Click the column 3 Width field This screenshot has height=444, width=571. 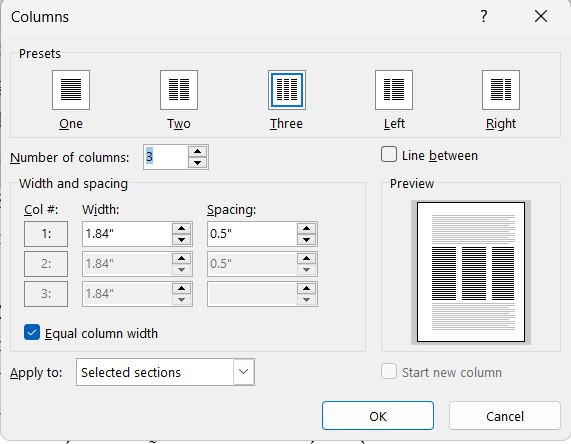pyautogui.click(x=127, y=294)
